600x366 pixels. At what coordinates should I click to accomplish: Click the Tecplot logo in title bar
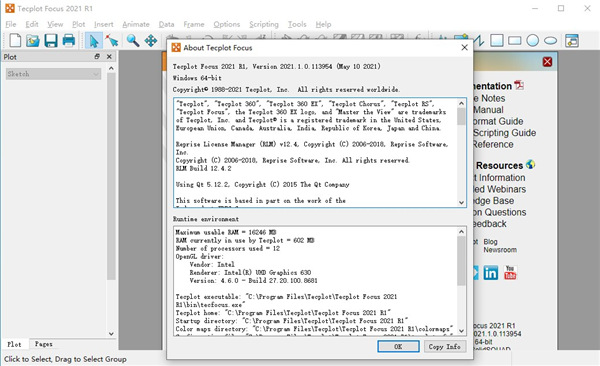pyautogui.click(x=10, y=8)
